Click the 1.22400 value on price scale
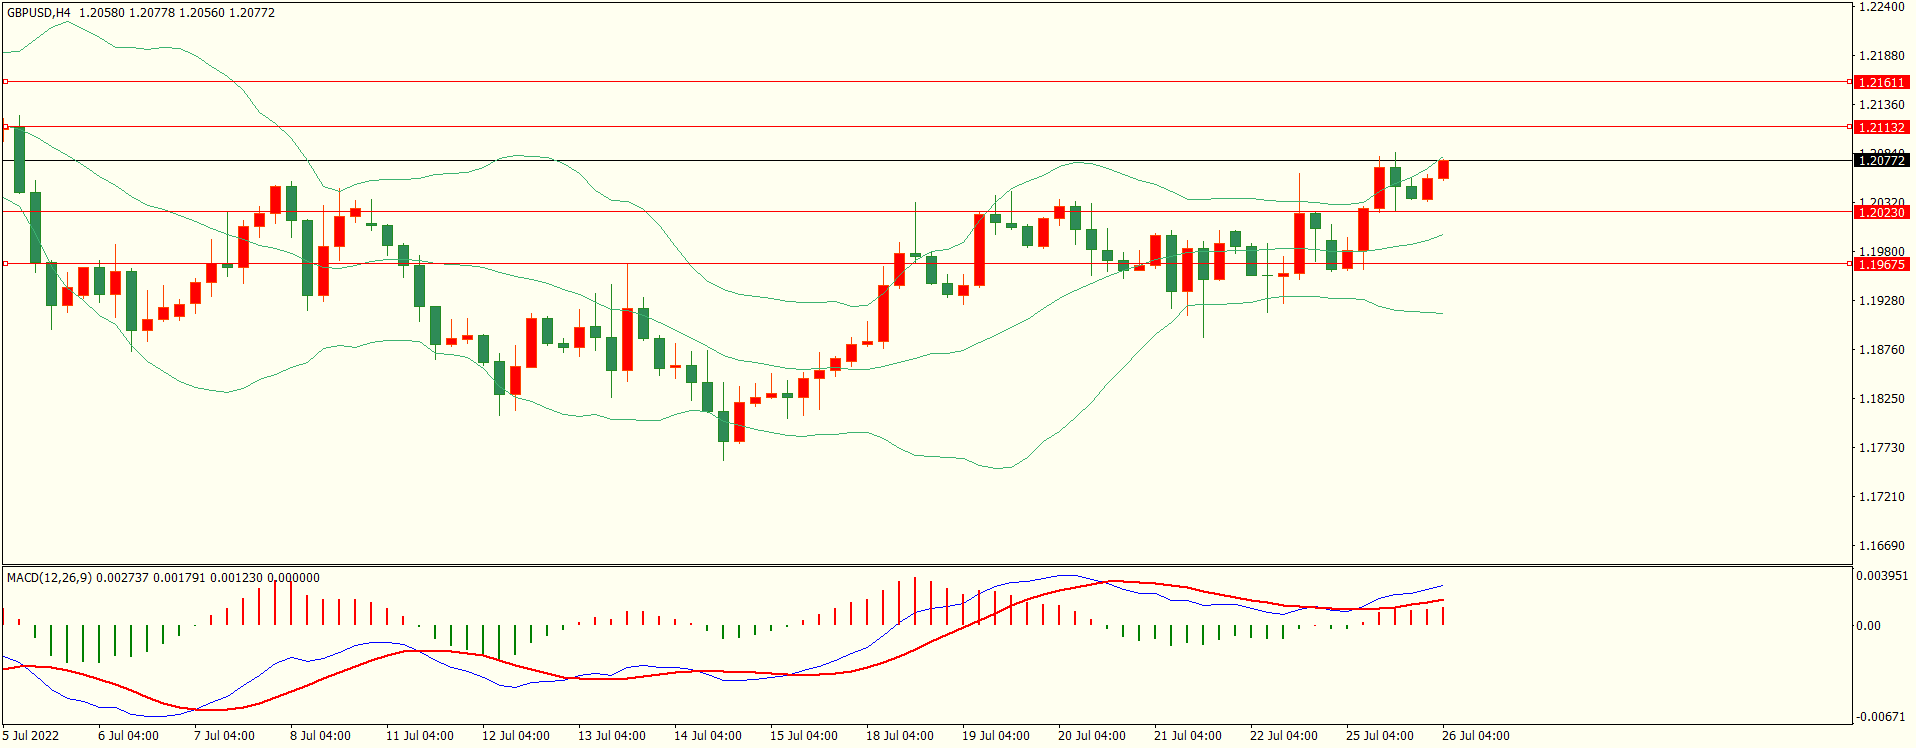1916x748 pixels. (x=1880, y=7)
